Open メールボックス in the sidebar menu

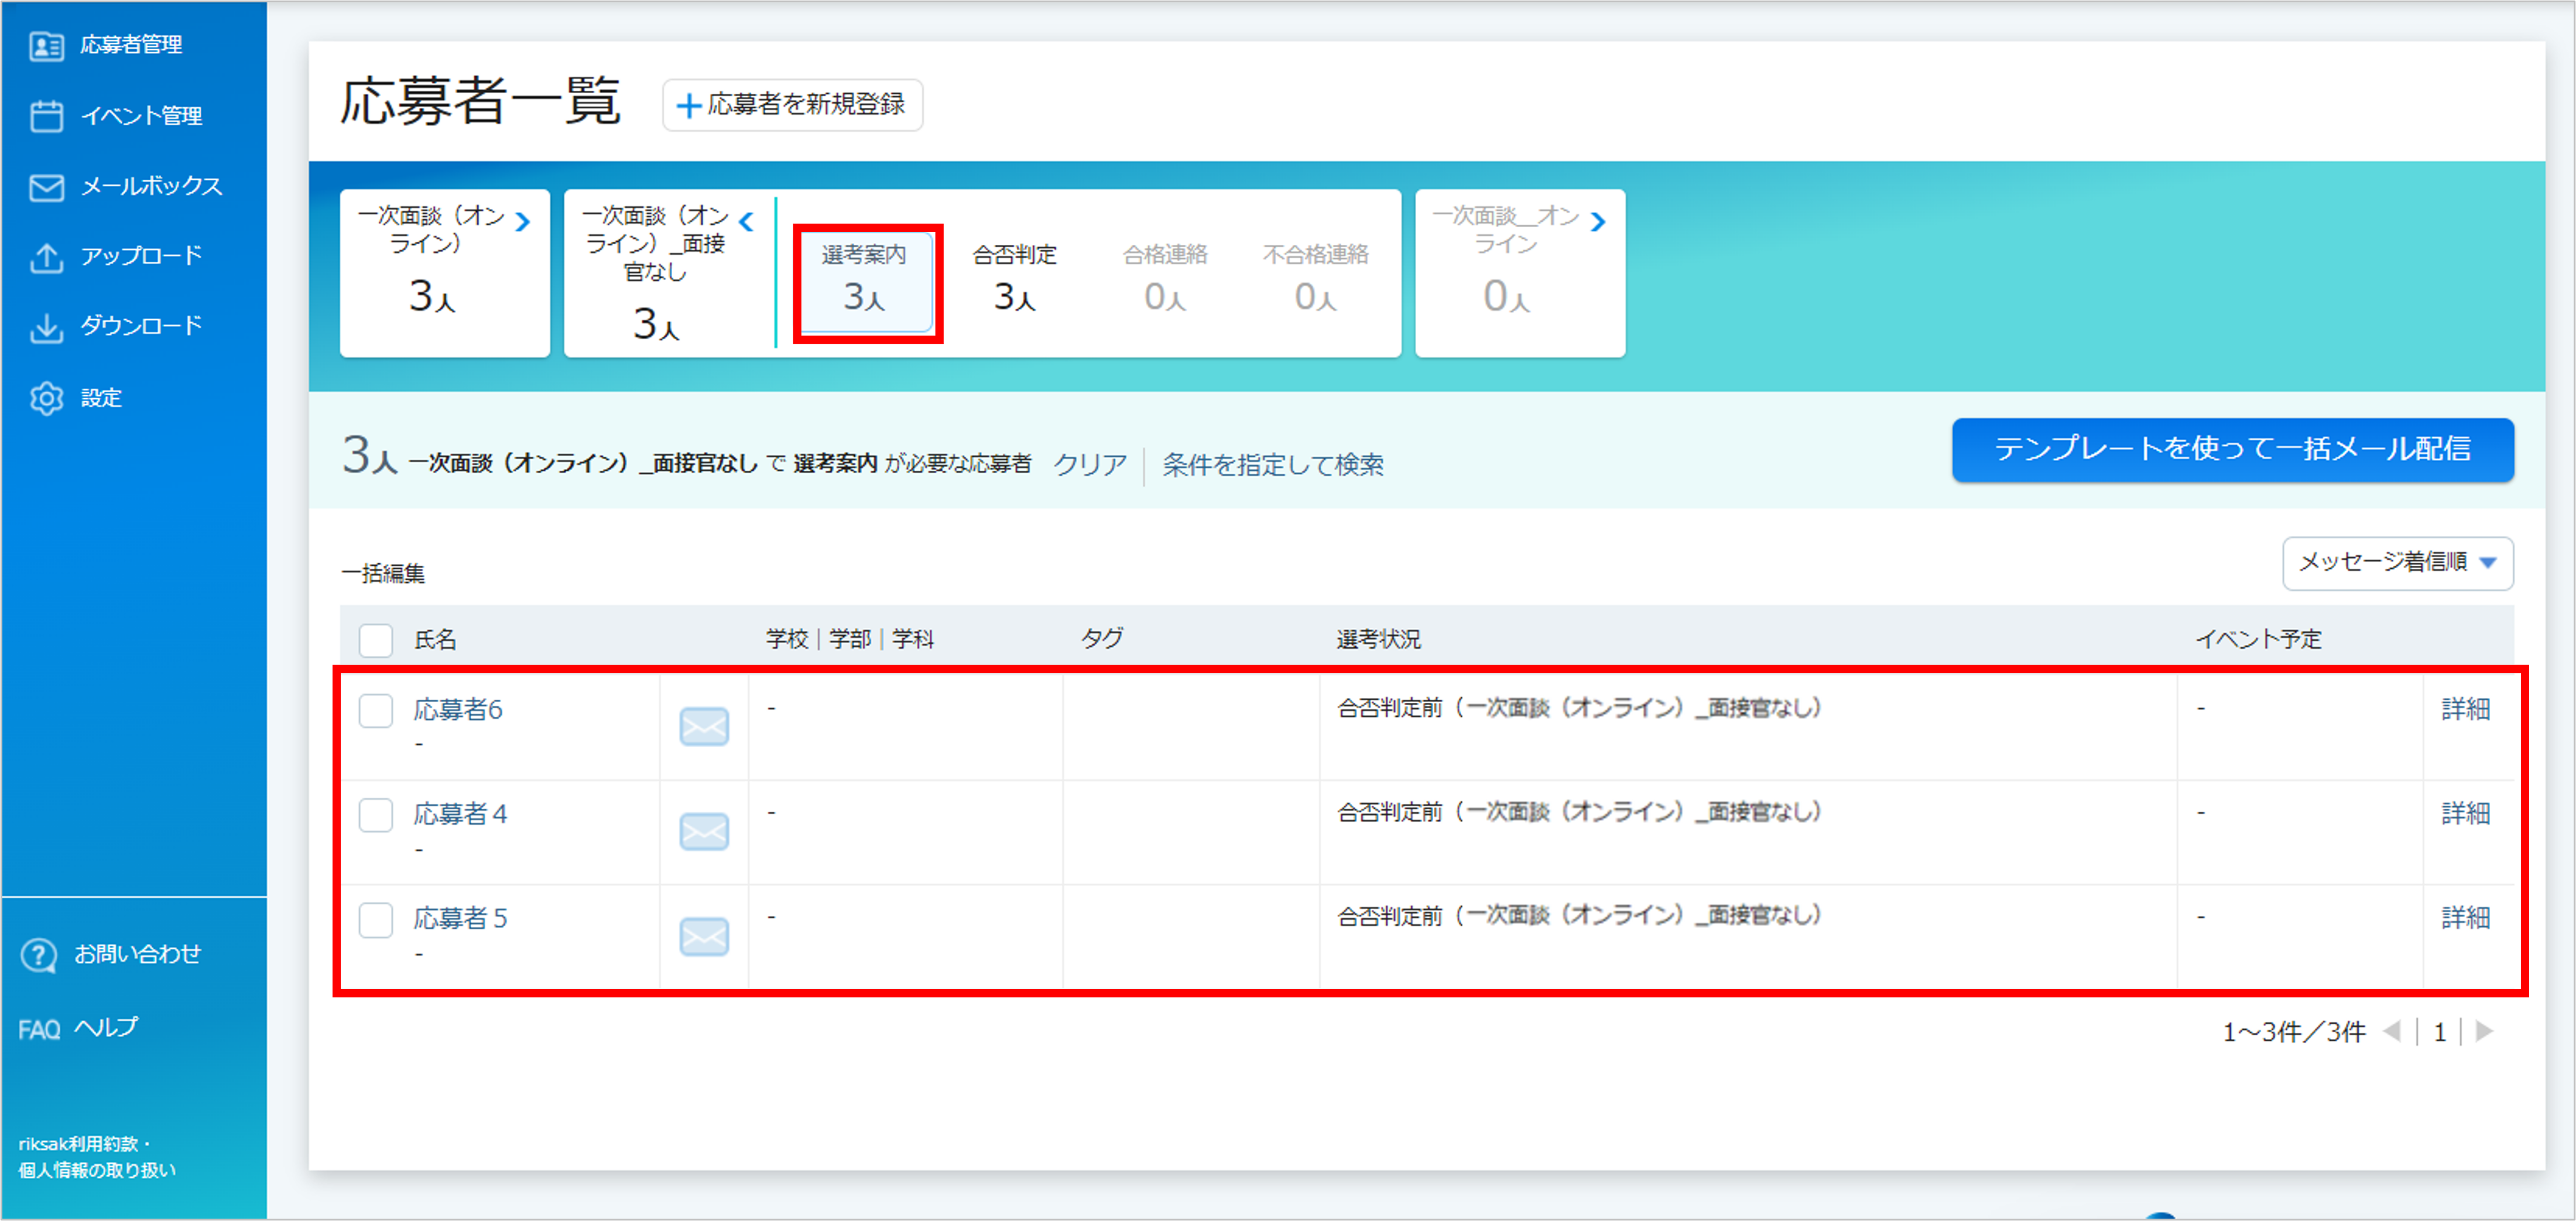151,187
